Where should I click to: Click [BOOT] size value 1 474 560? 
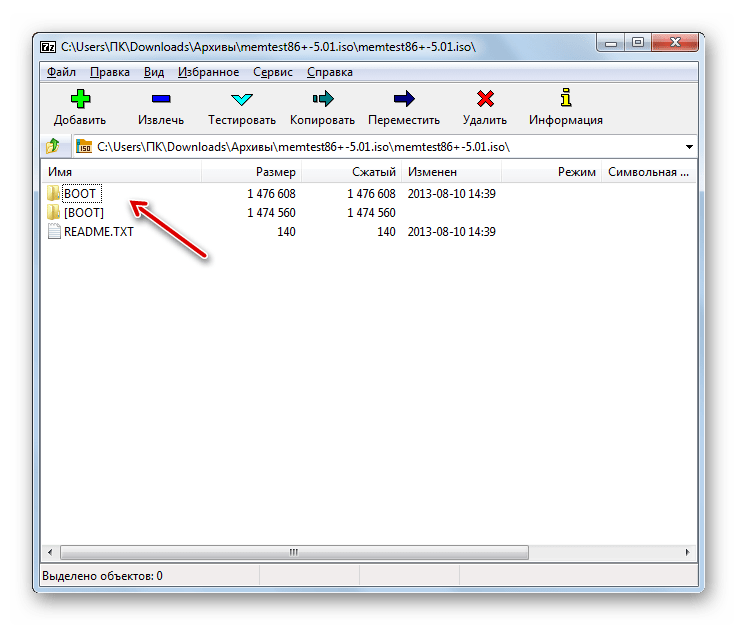272,213
